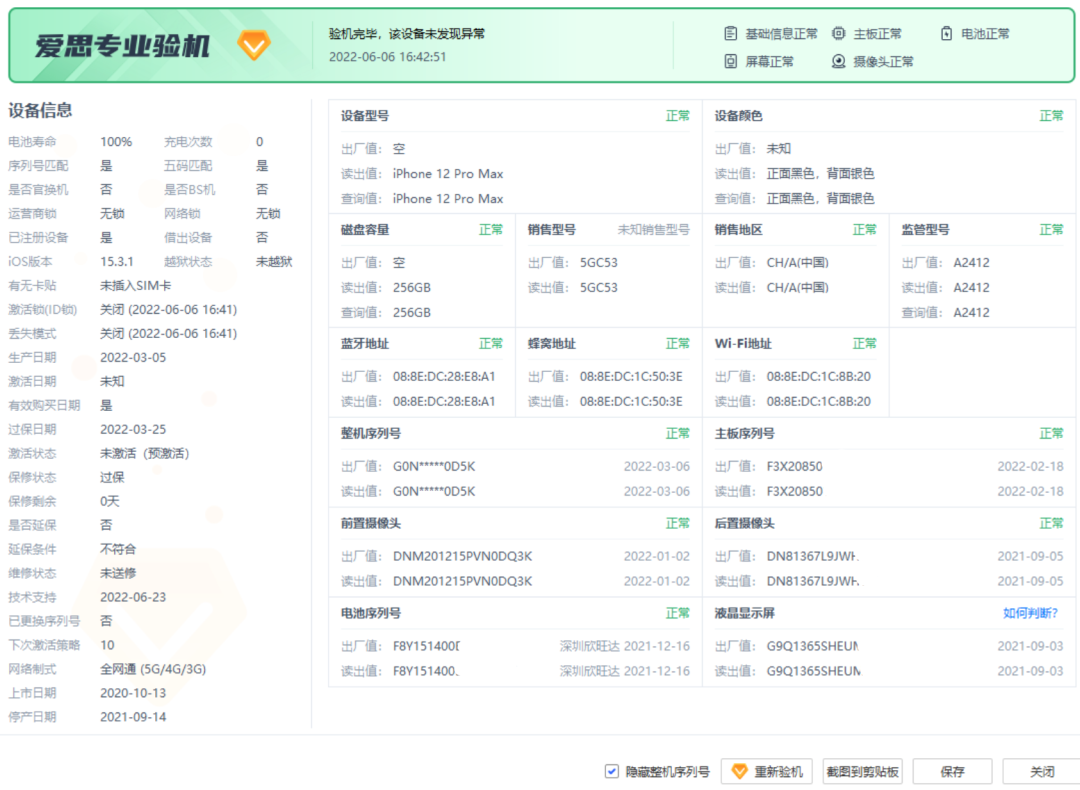Image resolution: width=1080 pixels, height=790 pixels.
Task: Click the 摄像头正常 camera icon
Action: pyautogui.click(x=838, y=61)
